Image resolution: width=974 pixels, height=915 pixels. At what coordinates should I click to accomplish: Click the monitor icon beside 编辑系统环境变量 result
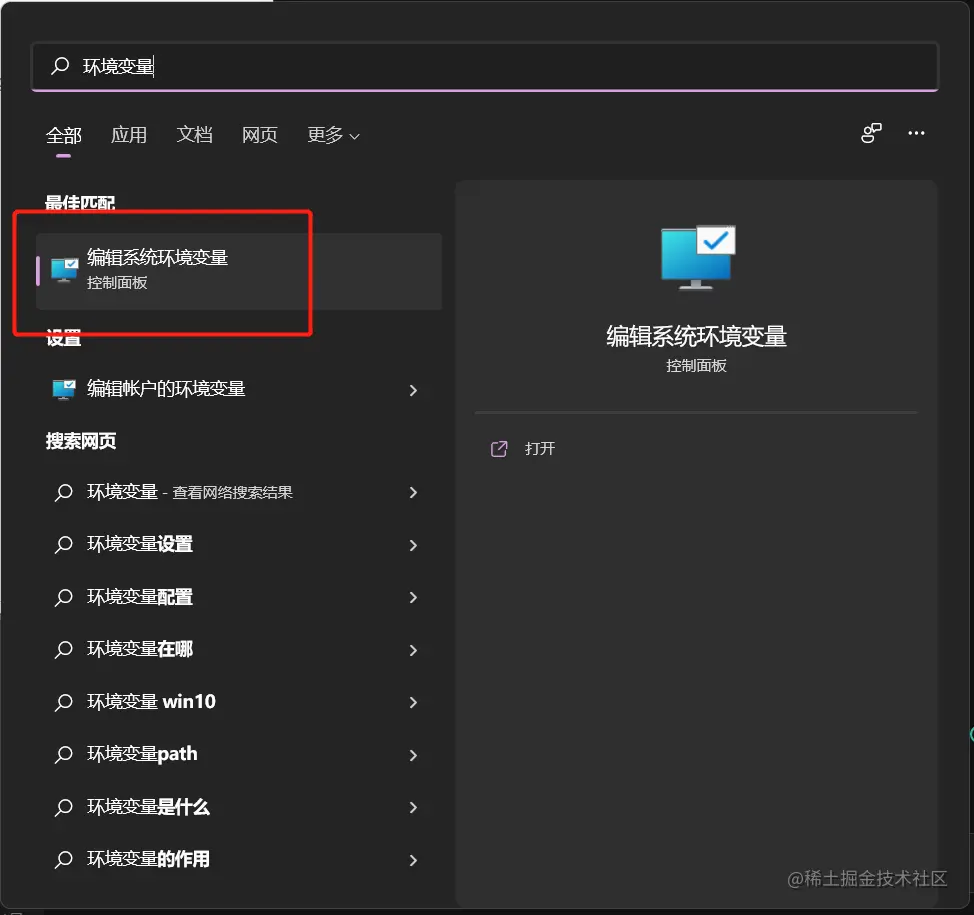click(x=65, y=270)
